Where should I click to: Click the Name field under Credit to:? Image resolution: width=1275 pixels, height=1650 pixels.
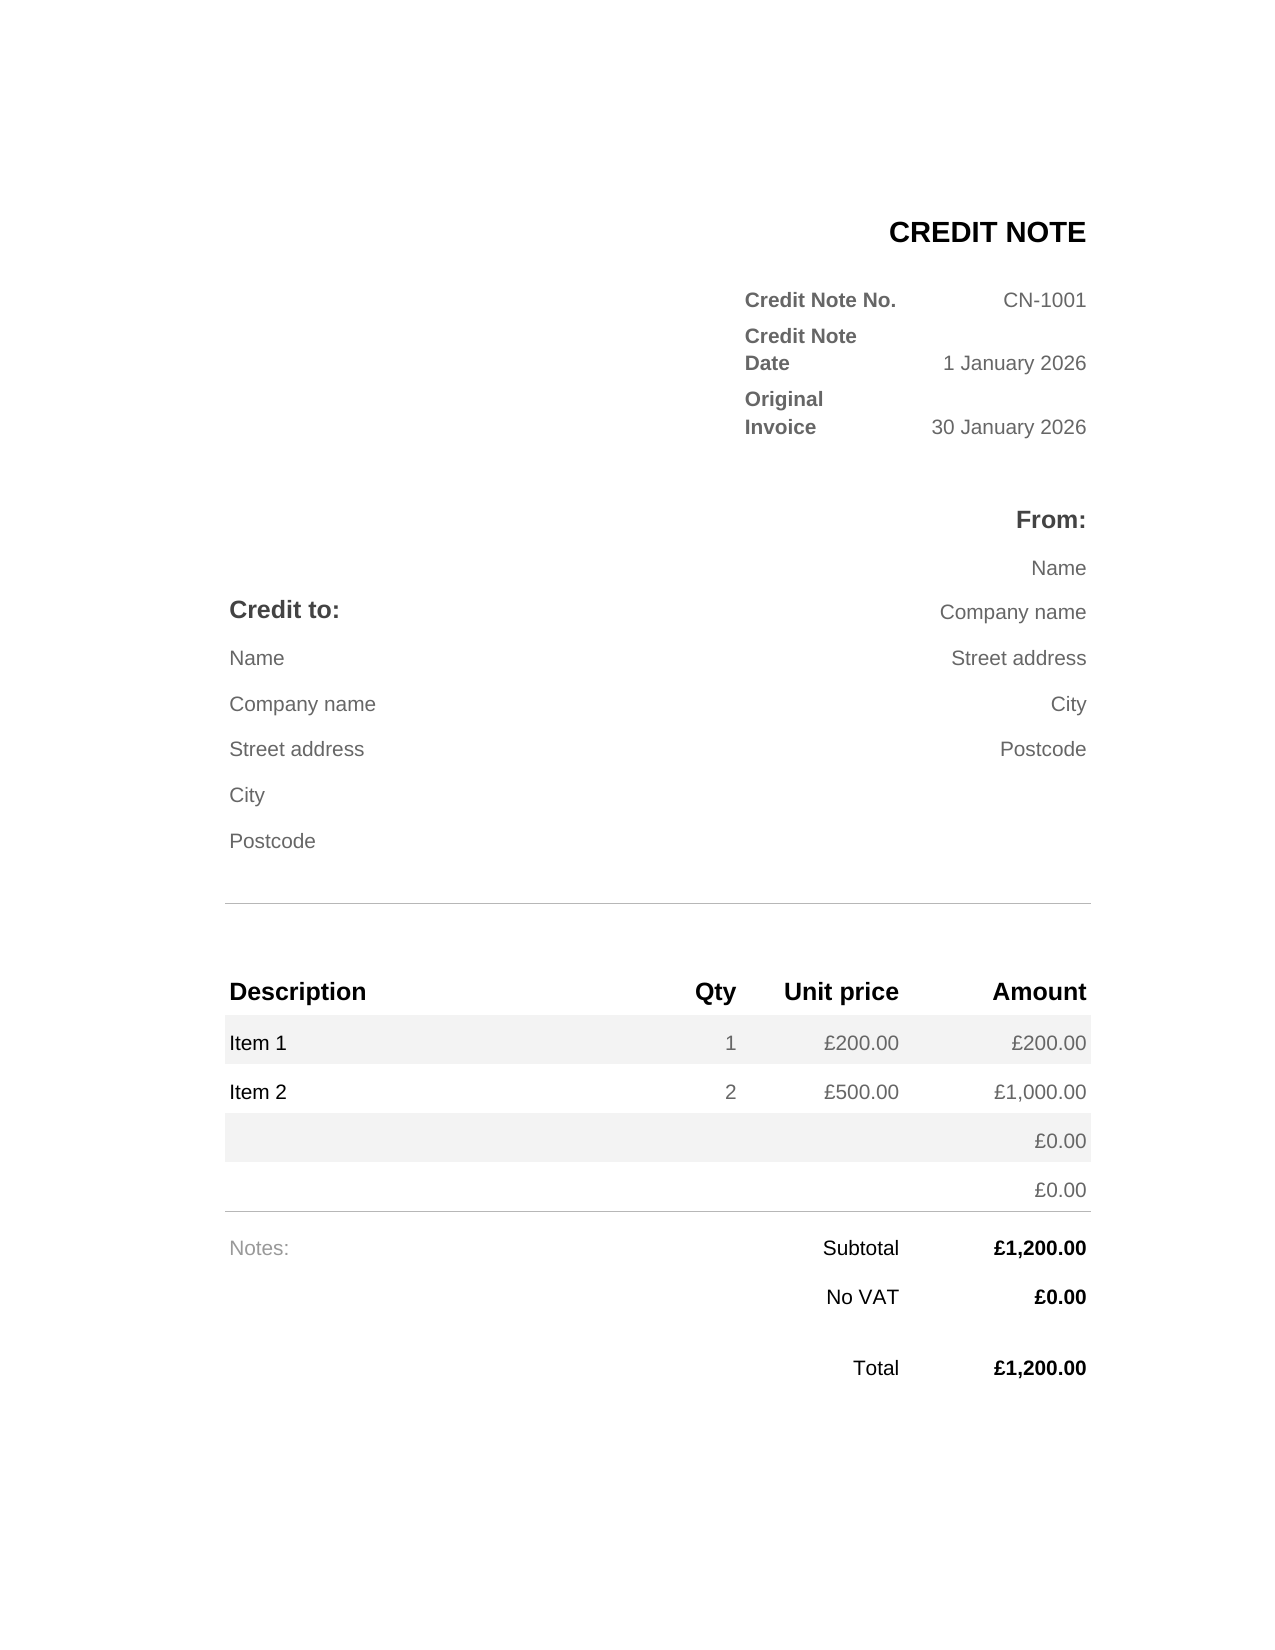(256, 658)
